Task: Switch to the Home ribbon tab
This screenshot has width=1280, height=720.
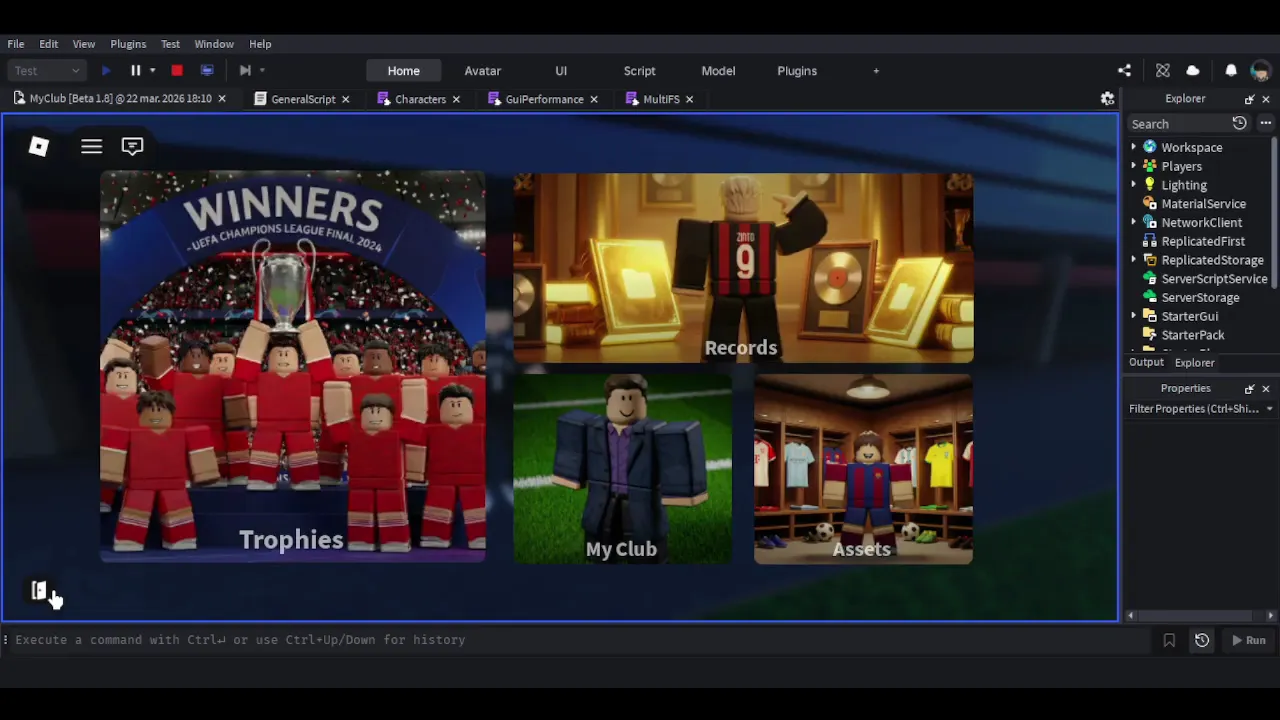Action: 404,71
